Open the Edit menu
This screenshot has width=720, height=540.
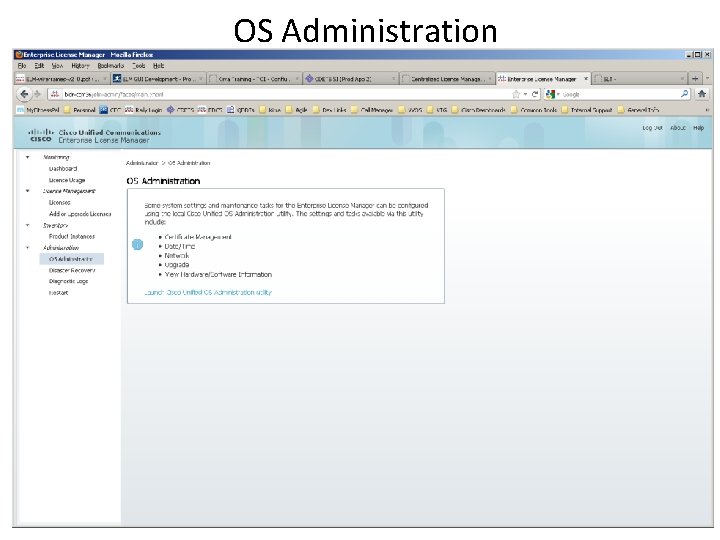coord(39,66)
